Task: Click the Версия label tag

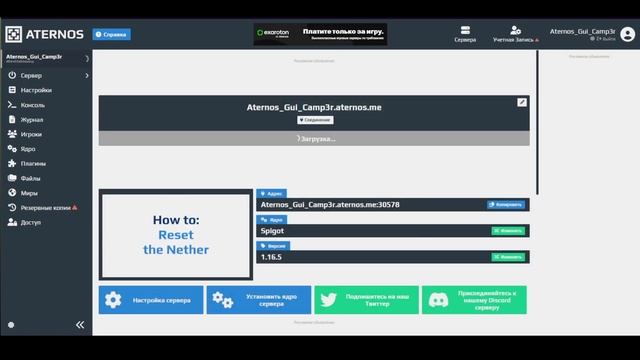Action: 273,246
